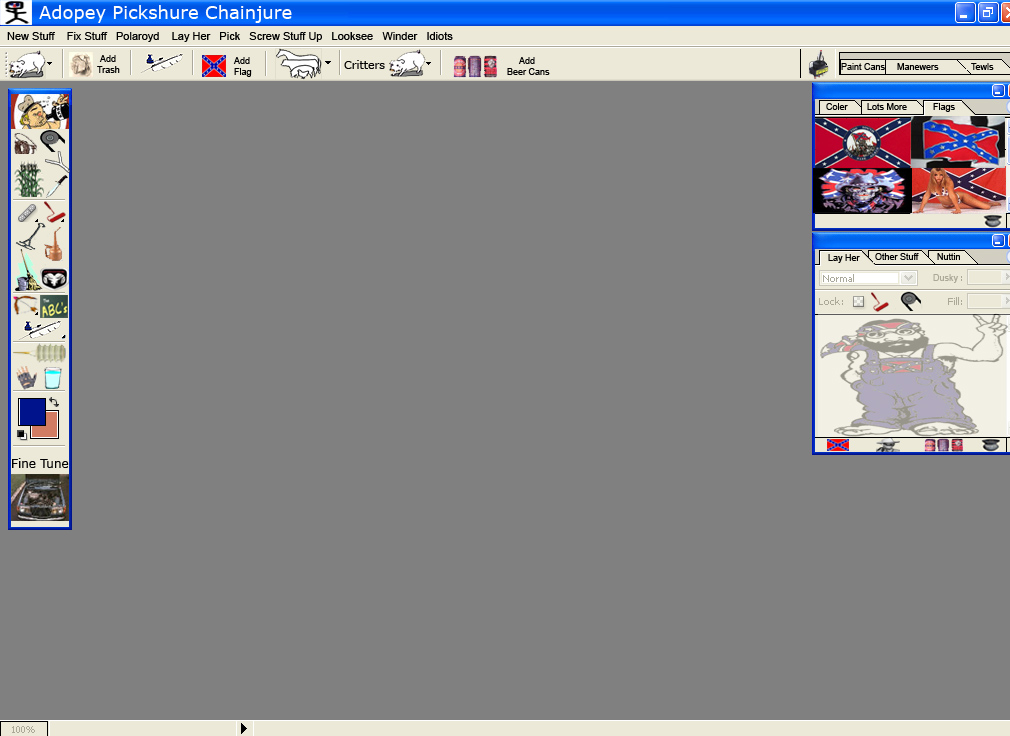Open the Screw Stuff Up menu
Screen dimensions: 1010x736
pos(285,36)
